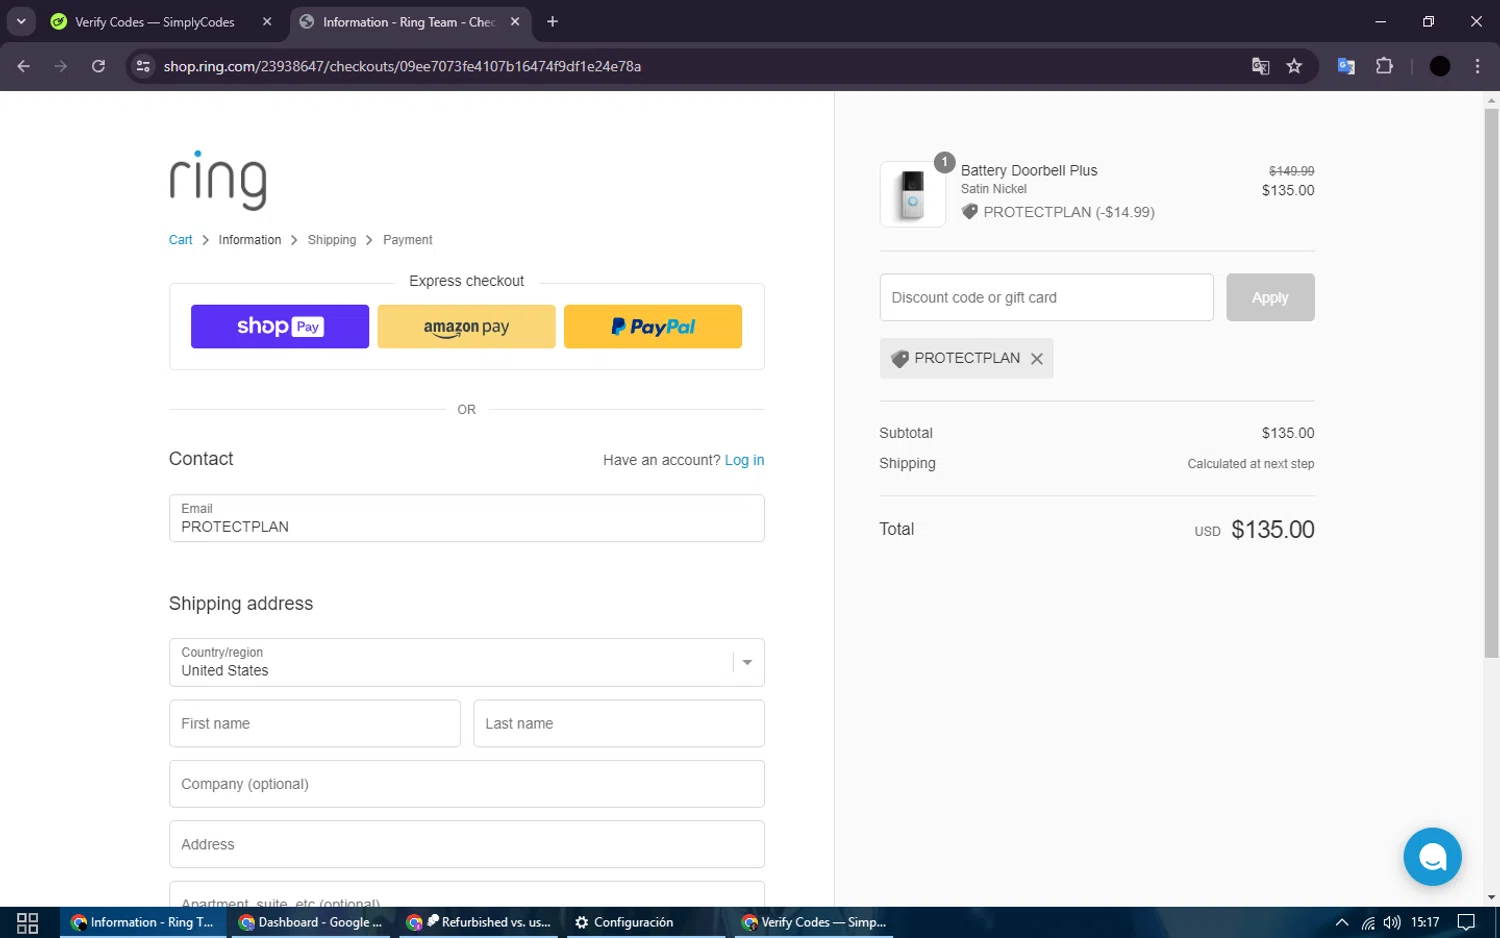The width and height of the screenshot is (1500, 938).
Task: Go back to previous page
Action: click(23, 66)
